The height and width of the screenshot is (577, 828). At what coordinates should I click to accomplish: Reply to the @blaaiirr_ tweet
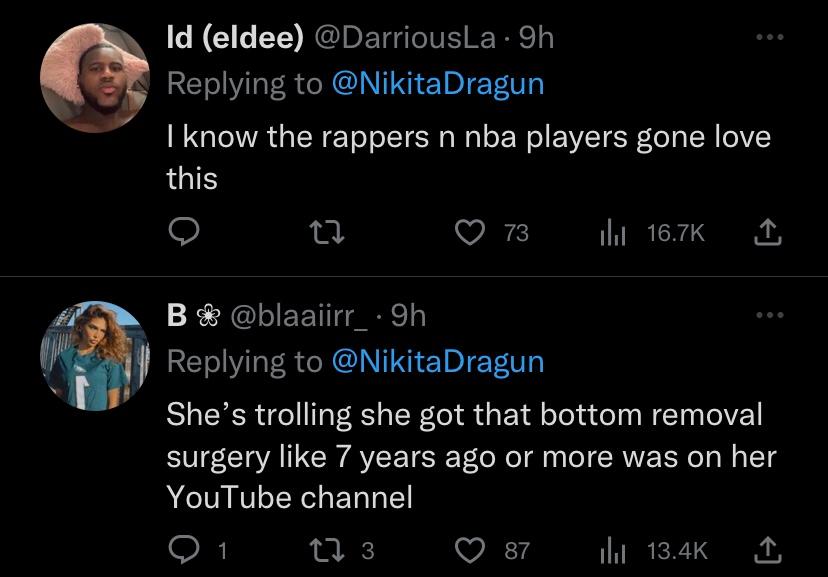click(180, 550)
